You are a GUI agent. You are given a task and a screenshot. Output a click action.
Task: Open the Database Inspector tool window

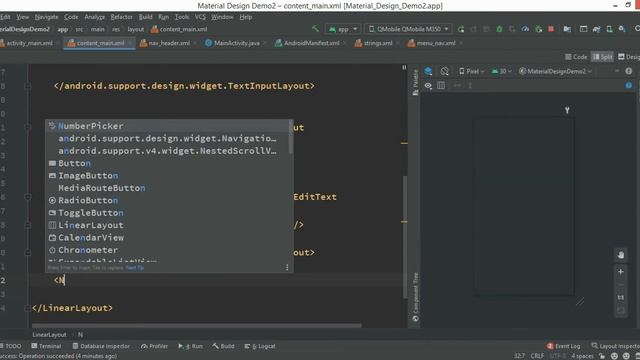(101, 346)
